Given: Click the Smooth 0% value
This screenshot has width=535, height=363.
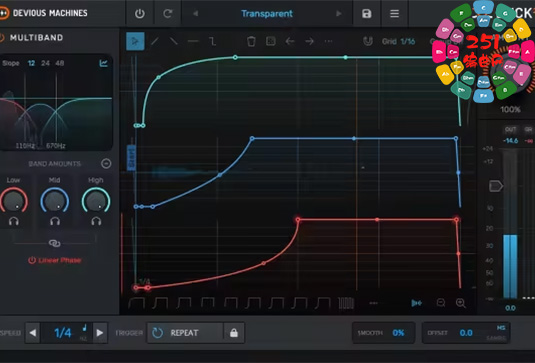Looking at the screenshot, I should 398,333.
